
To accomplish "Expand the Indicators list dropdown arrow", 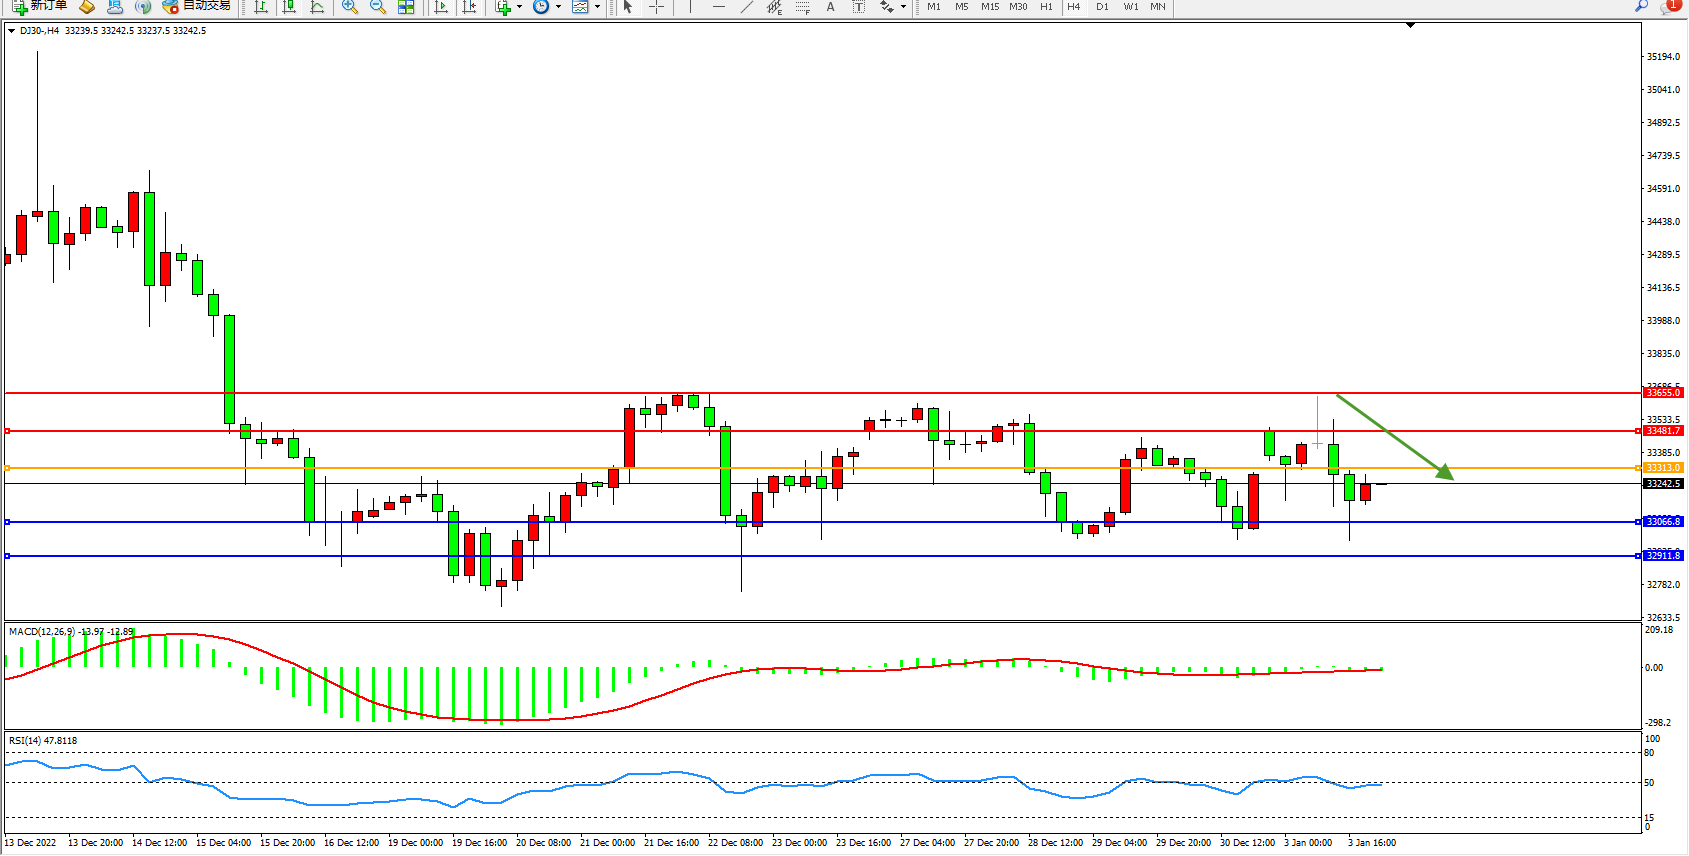I will pos(519,7).
